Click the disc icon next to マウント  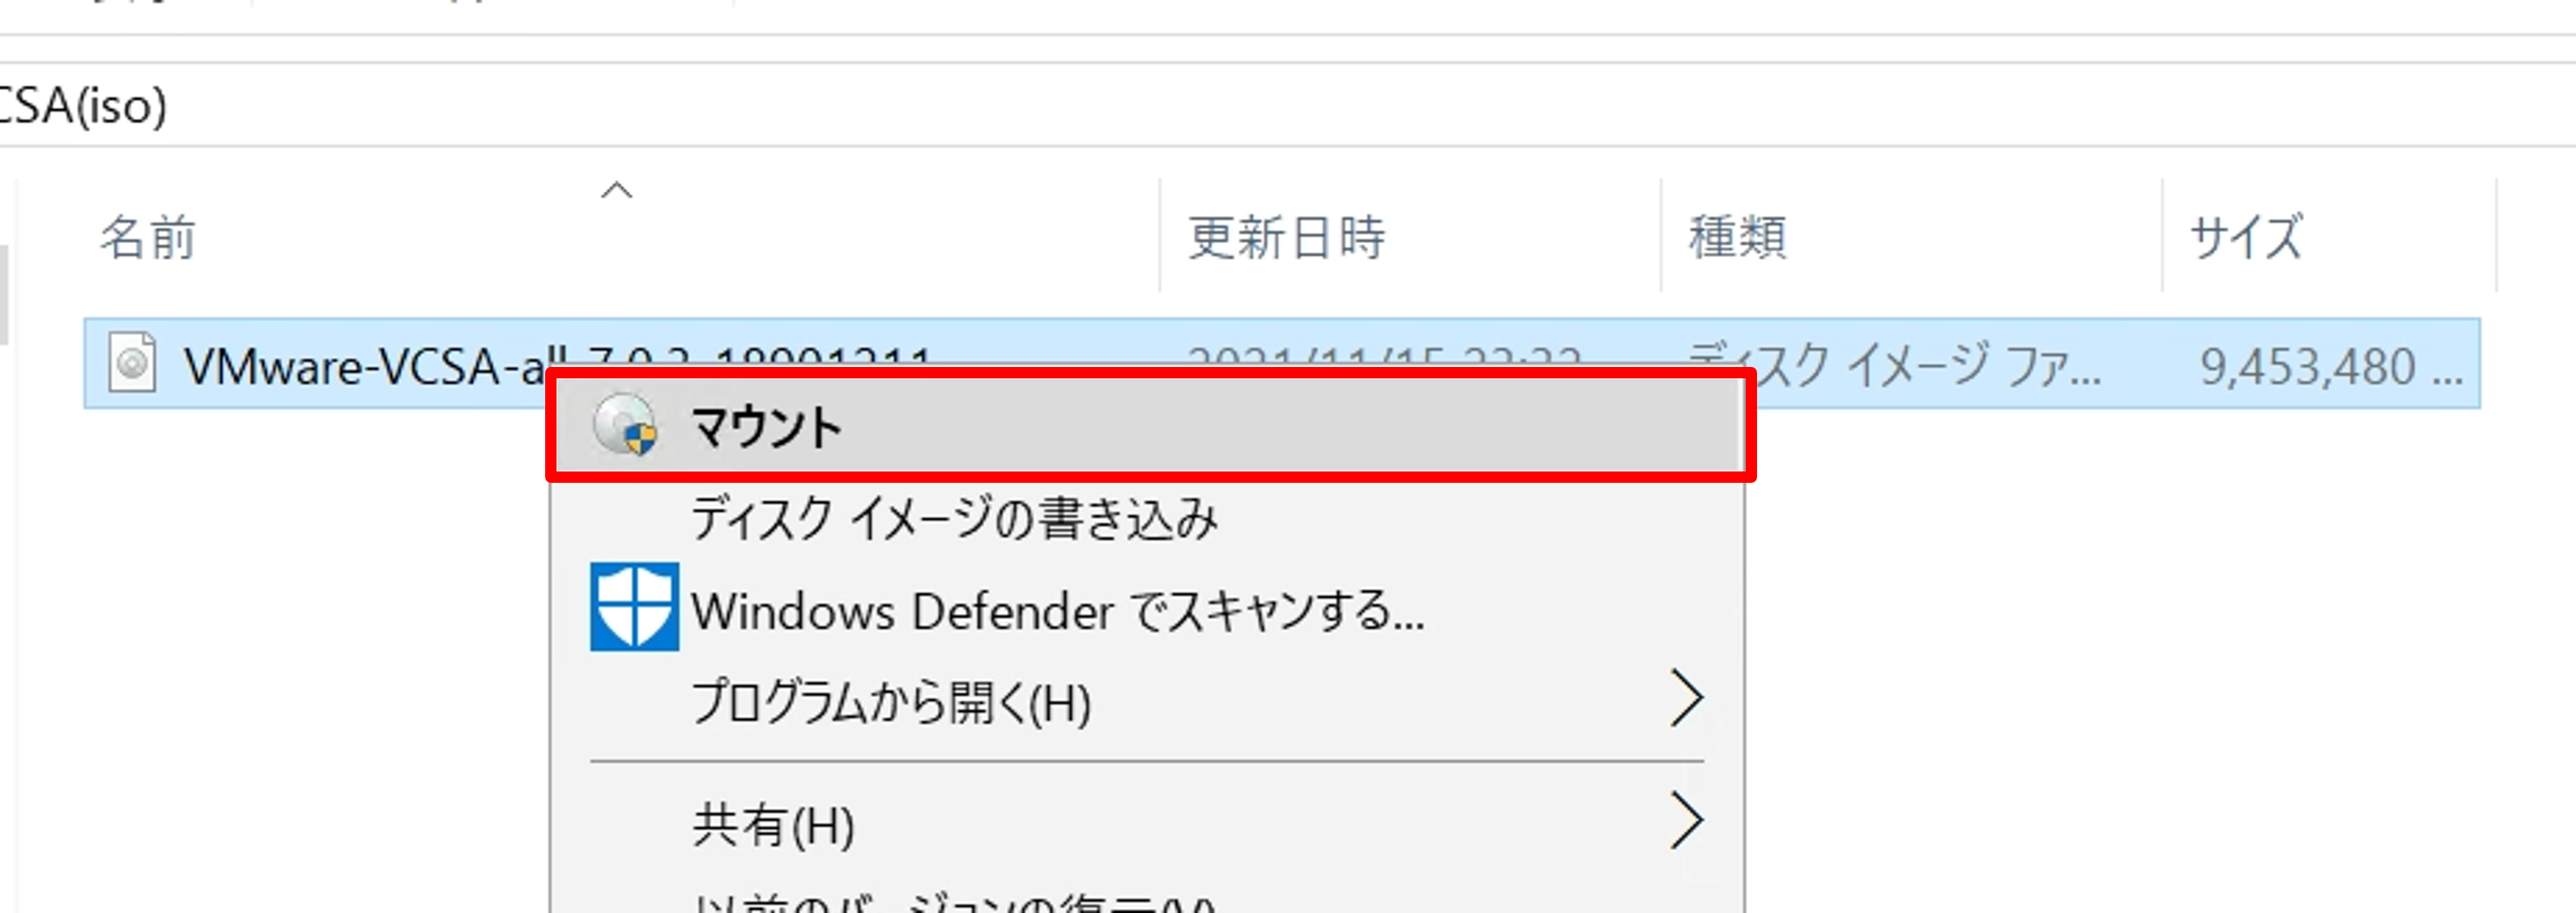625,425
